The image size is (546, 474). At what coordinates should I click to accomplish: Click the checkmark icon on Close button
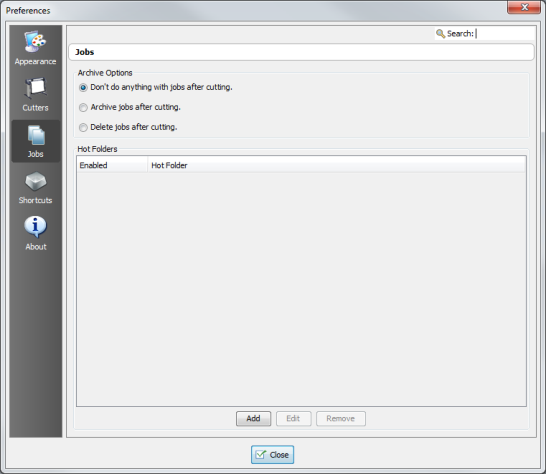261,454
